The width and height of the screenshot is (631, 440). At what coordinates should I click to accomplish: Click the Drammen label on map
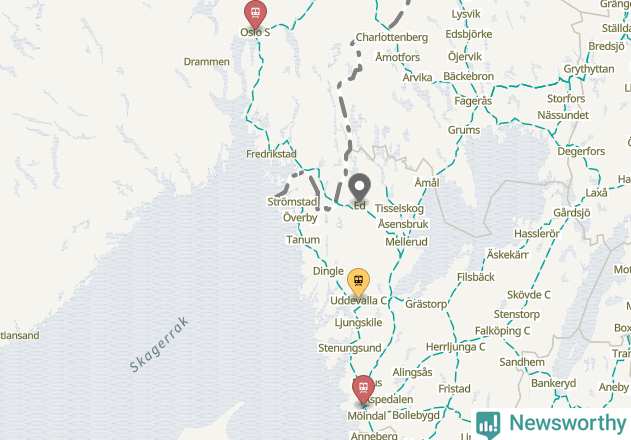click(x=206, y=62)
